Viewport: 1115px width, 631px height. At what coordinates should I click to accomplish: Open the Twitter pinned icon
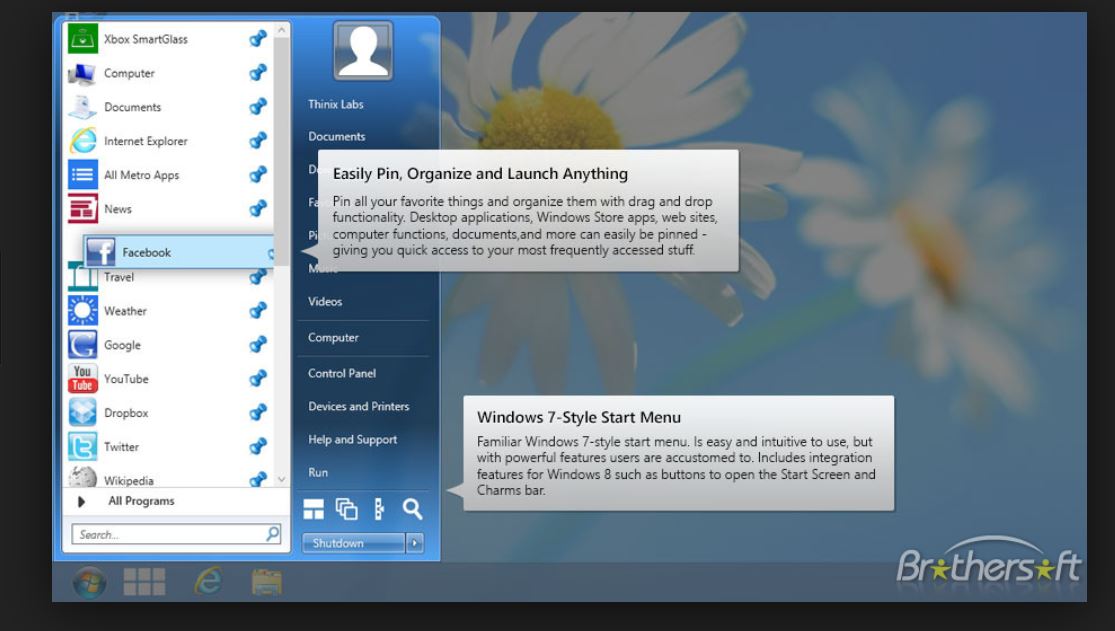click(x=82, y=447)
